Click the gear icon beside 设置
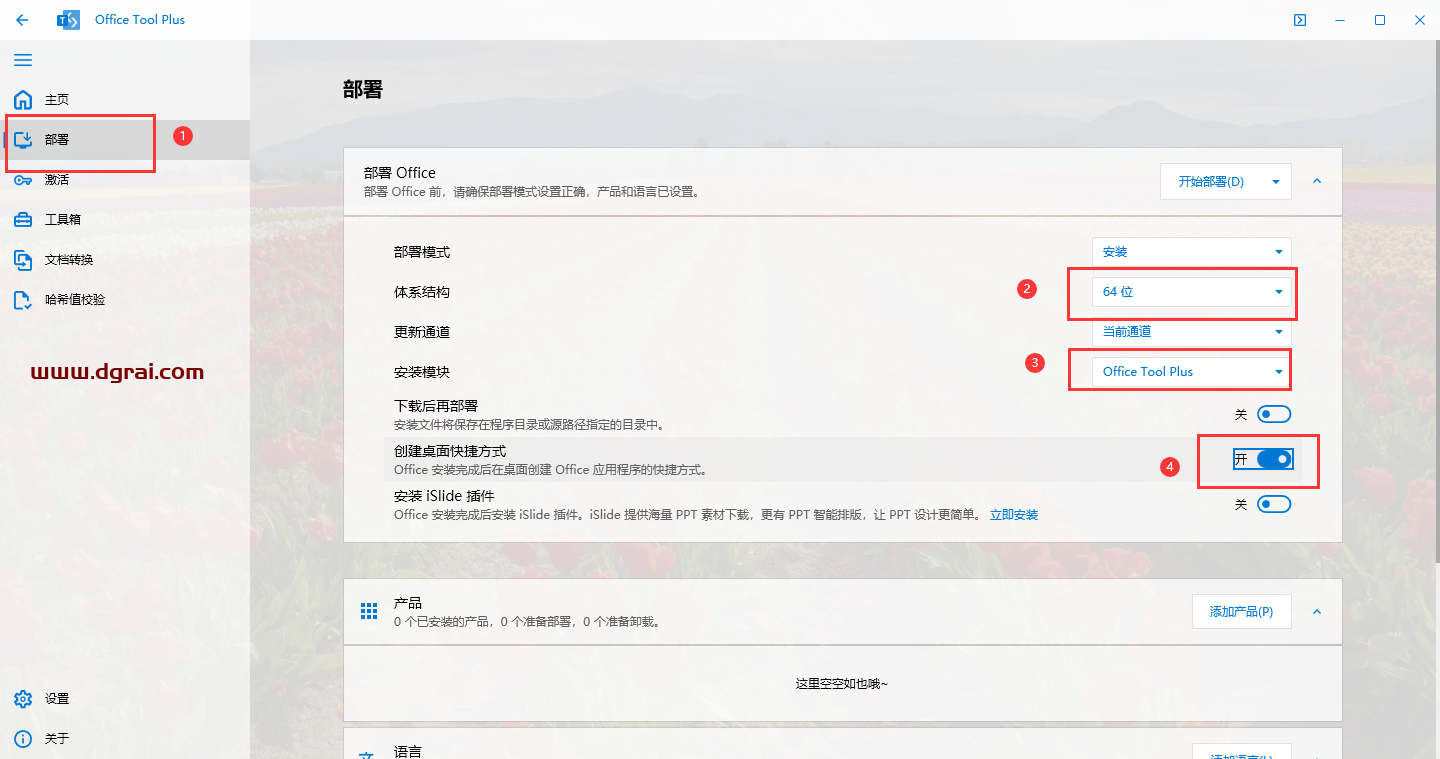The image size is (1440, 759). (23, 699)
